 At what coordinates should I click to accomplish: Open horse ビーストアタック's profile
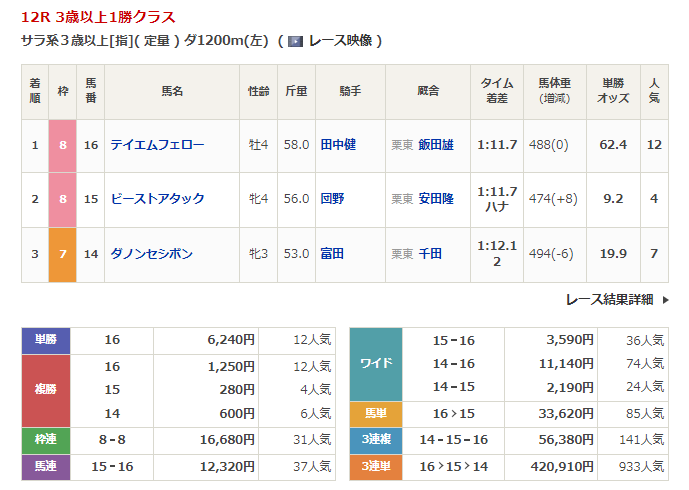157,199
